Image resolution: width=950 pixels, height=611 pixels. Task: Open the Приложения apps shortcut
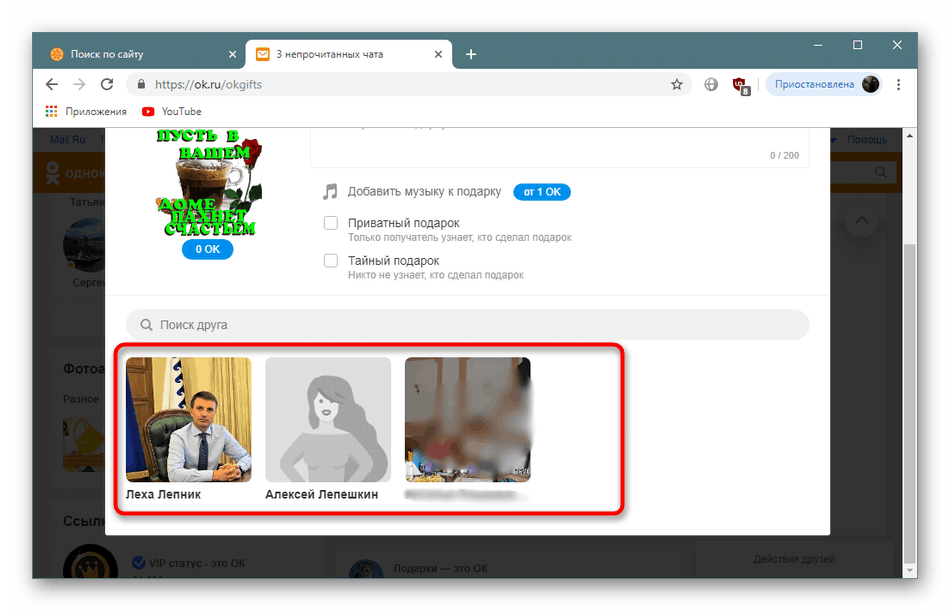(85, 112)
